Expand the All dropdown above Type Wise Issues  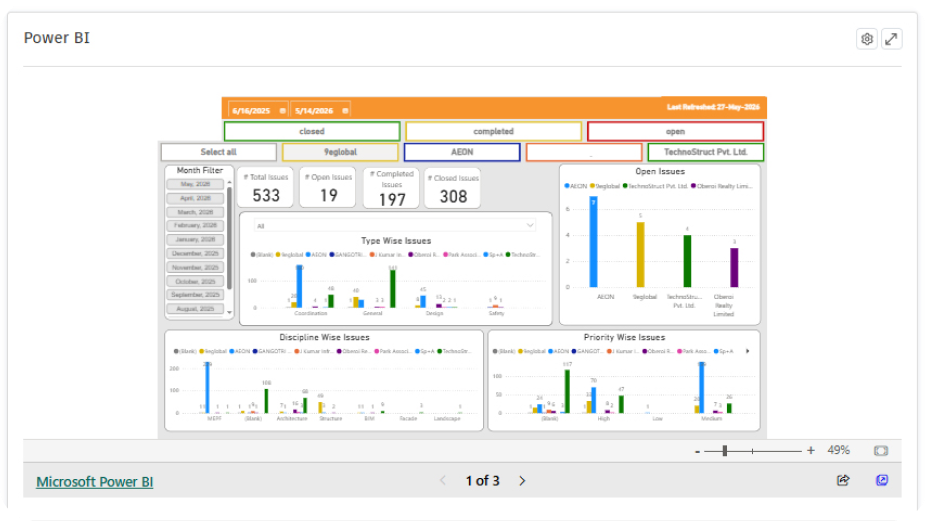[x=530, y=225]
